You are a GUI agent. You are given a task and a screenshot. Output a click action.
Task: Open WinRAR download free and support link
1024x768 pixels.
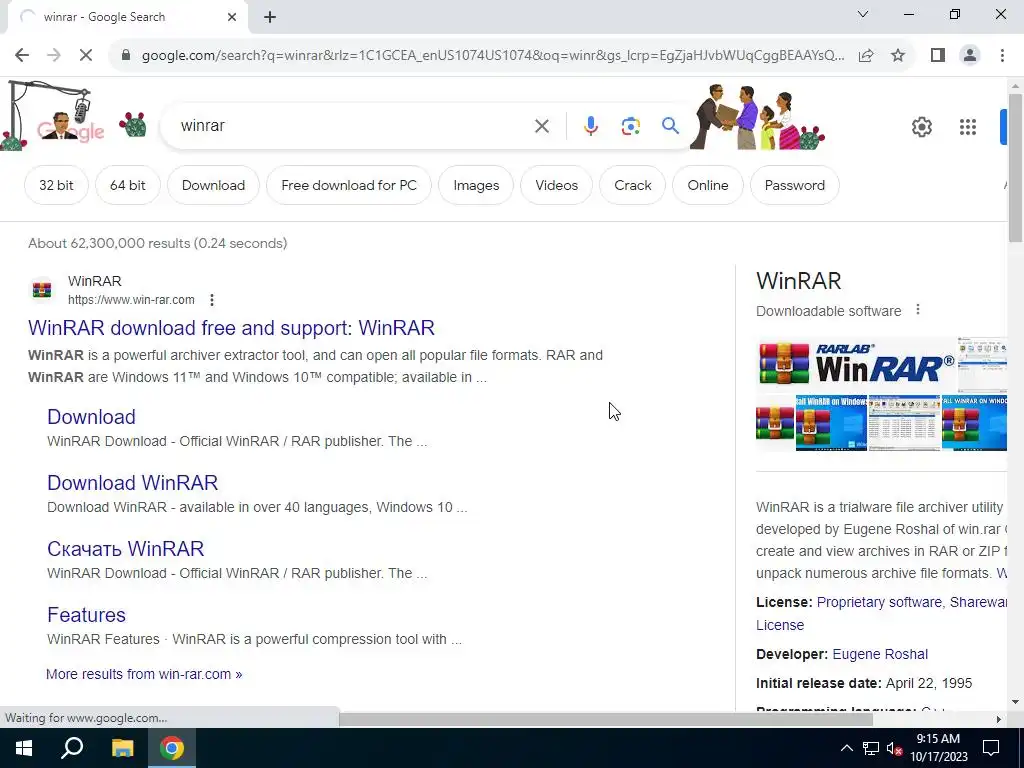click(x=231, y=328)
